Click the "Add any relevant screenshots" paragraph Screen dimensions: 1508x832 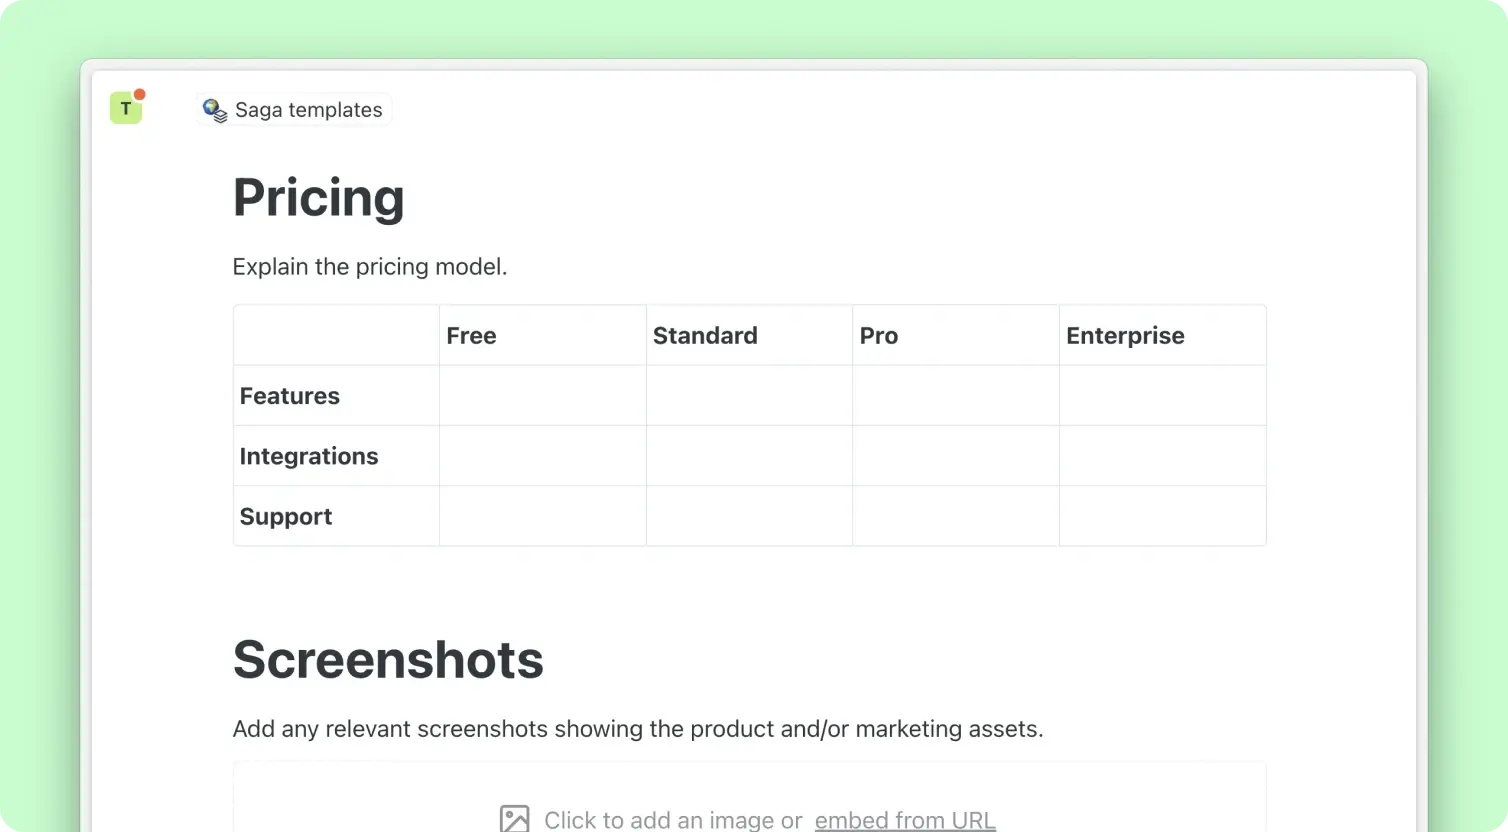637,729
